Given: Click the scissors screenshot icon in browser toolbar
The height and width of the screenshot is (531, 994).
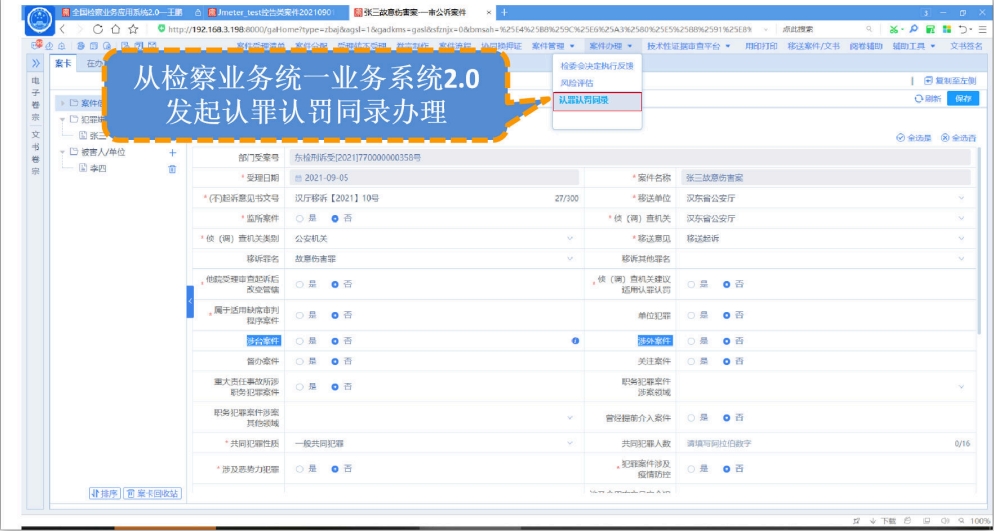Looking at the screenshot, I should (894, 29).
